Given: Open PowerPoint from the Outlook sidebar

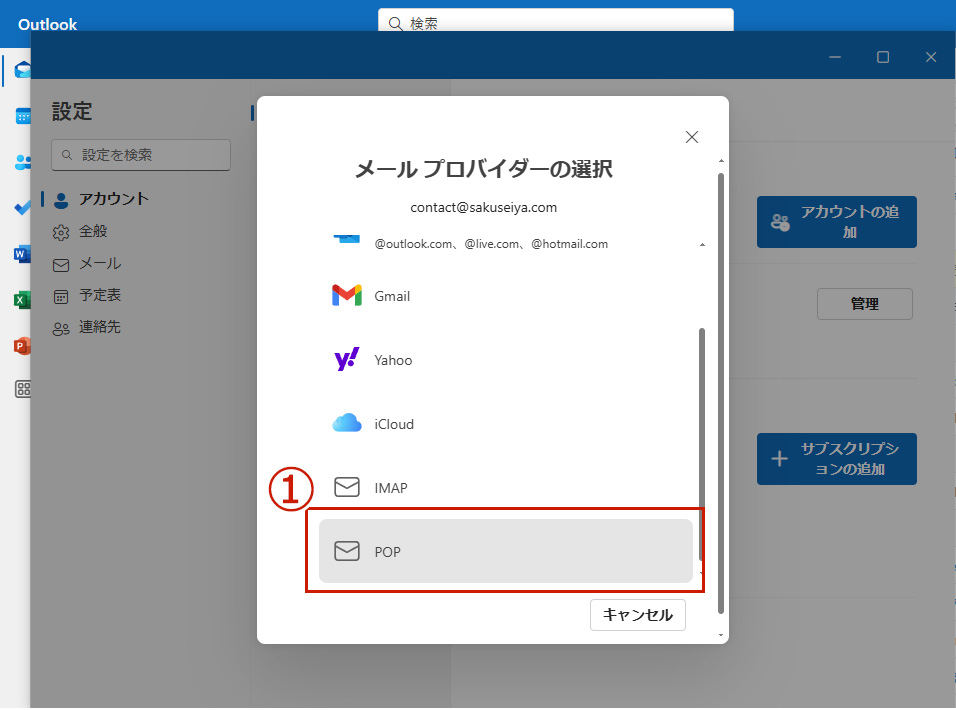Looking at the screenshot, I should pos(22,346).
